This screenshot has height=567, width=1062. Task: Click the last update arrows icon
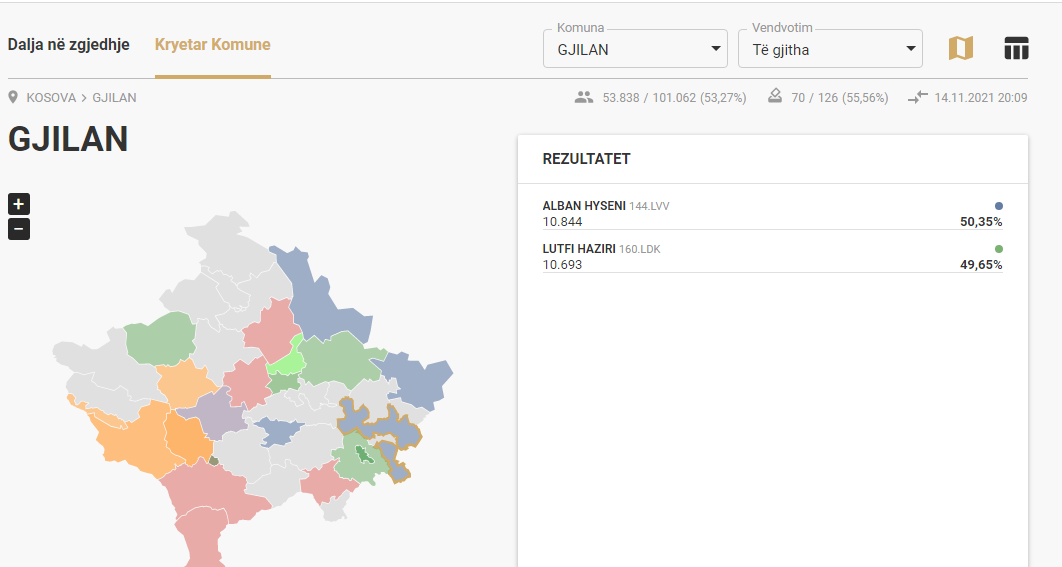(x=918, y=98)
